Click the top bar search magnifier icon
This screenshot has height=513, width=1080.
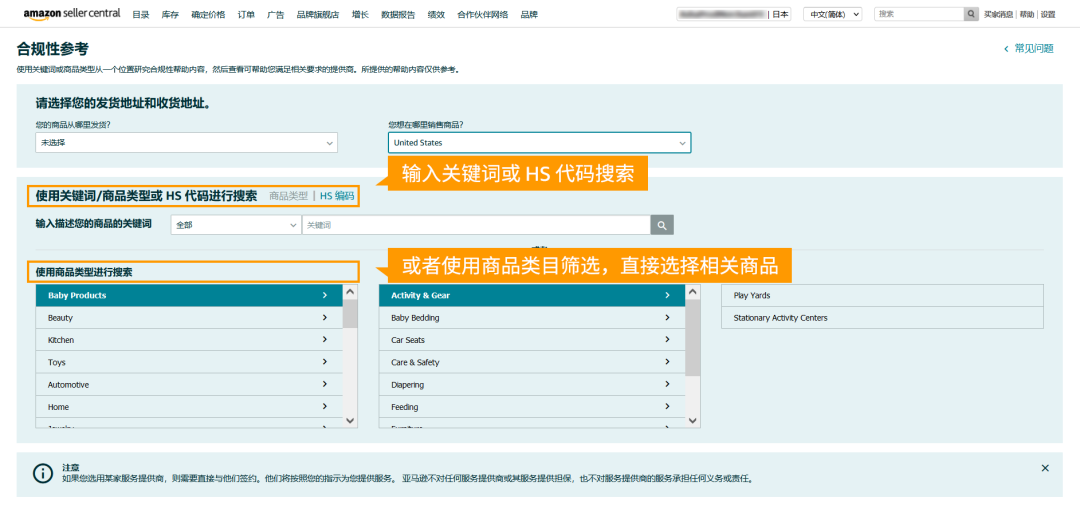pos(971,14)
